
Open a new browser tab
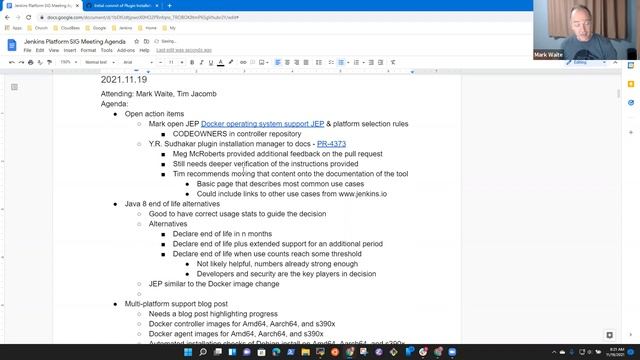click(169, 6)
